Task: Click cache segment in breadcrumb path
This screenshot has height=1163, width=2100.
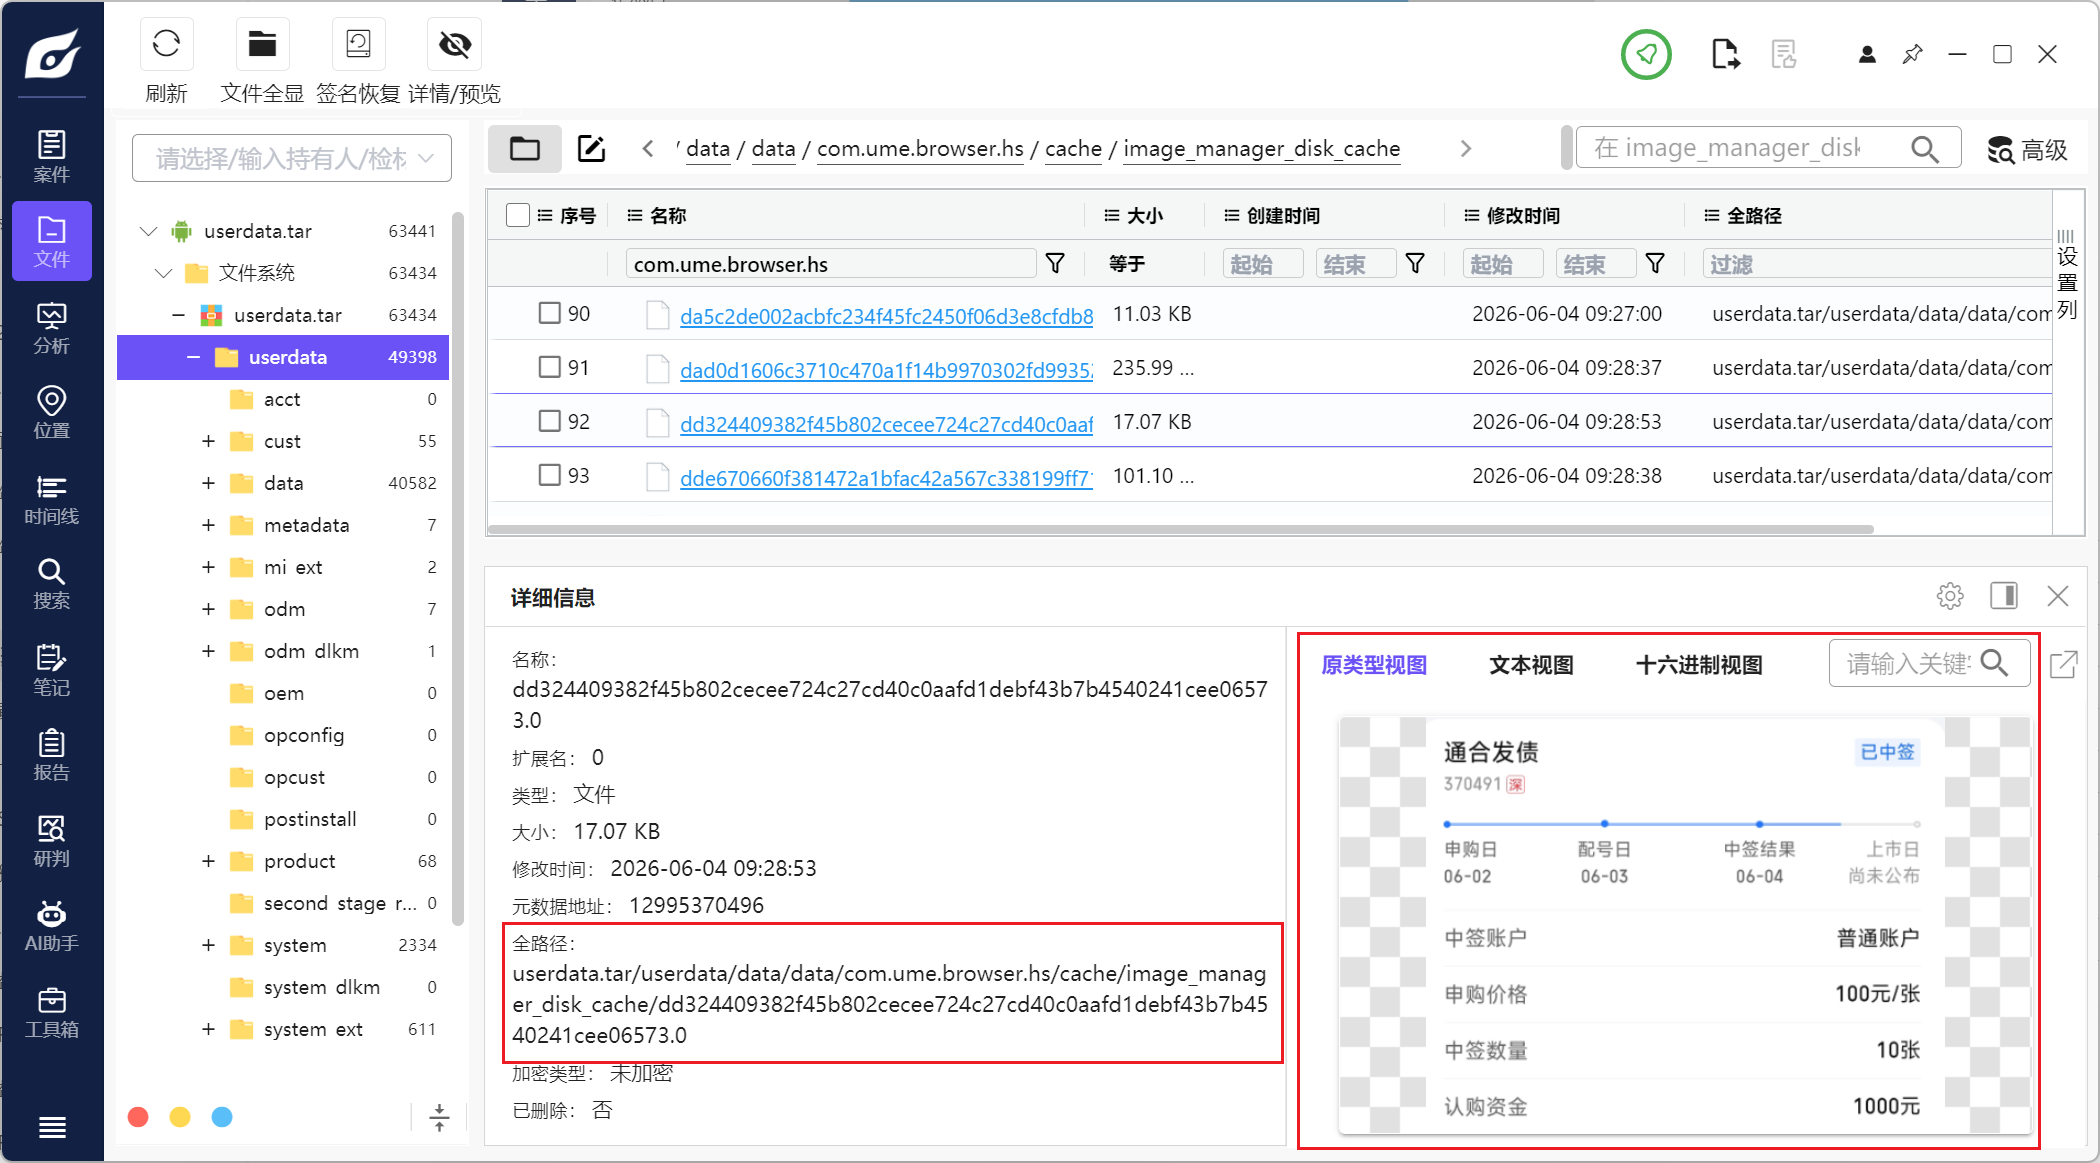Action: pos(1073,149)
